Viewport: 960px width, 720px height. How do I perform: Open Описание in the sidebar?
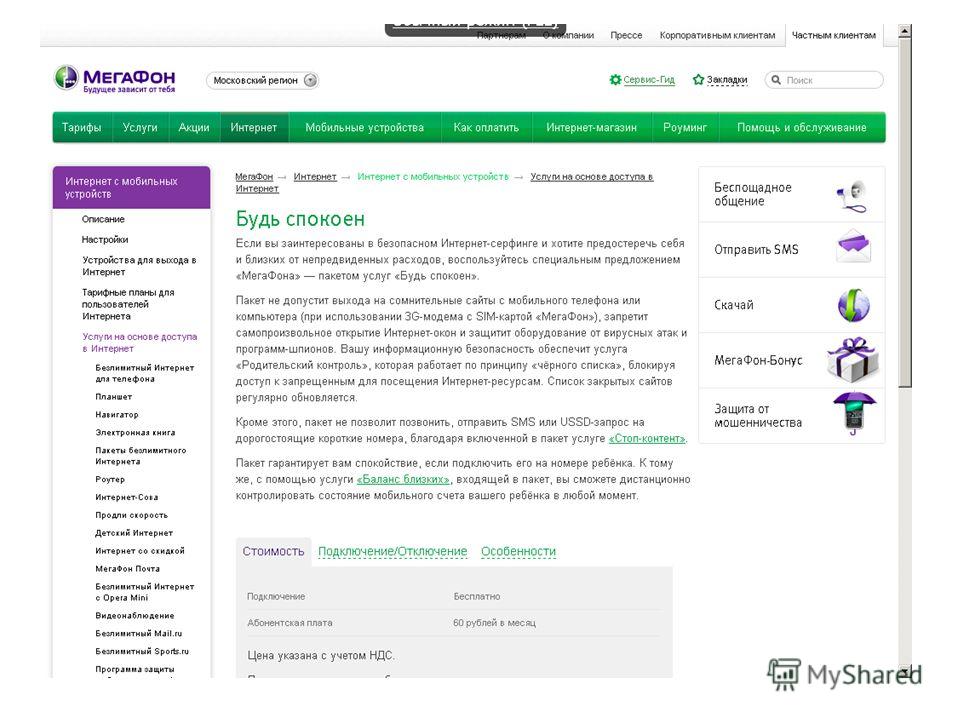103,219
